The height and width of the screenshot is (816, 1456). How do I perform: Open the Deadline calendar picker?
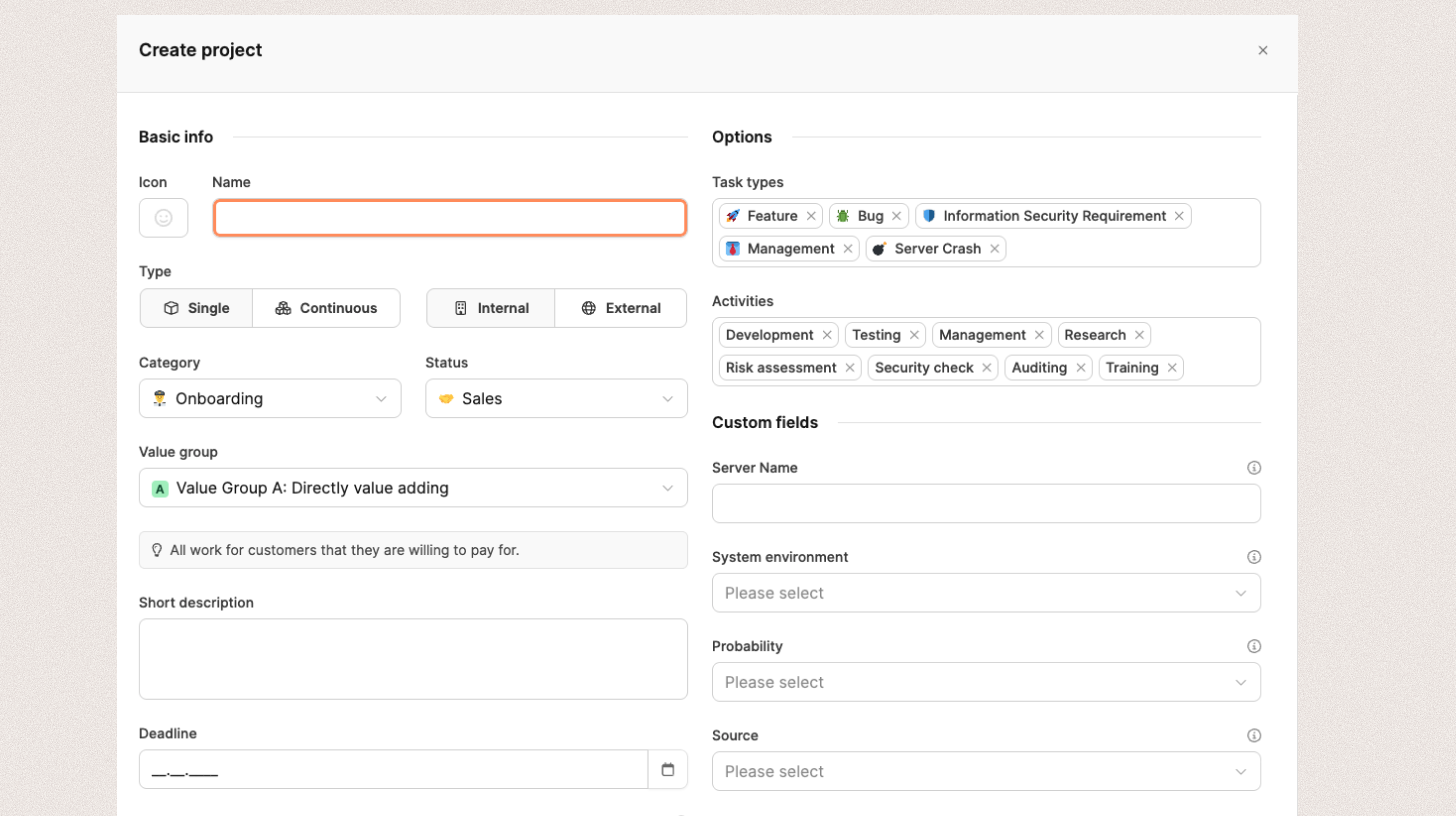point(668,770)
